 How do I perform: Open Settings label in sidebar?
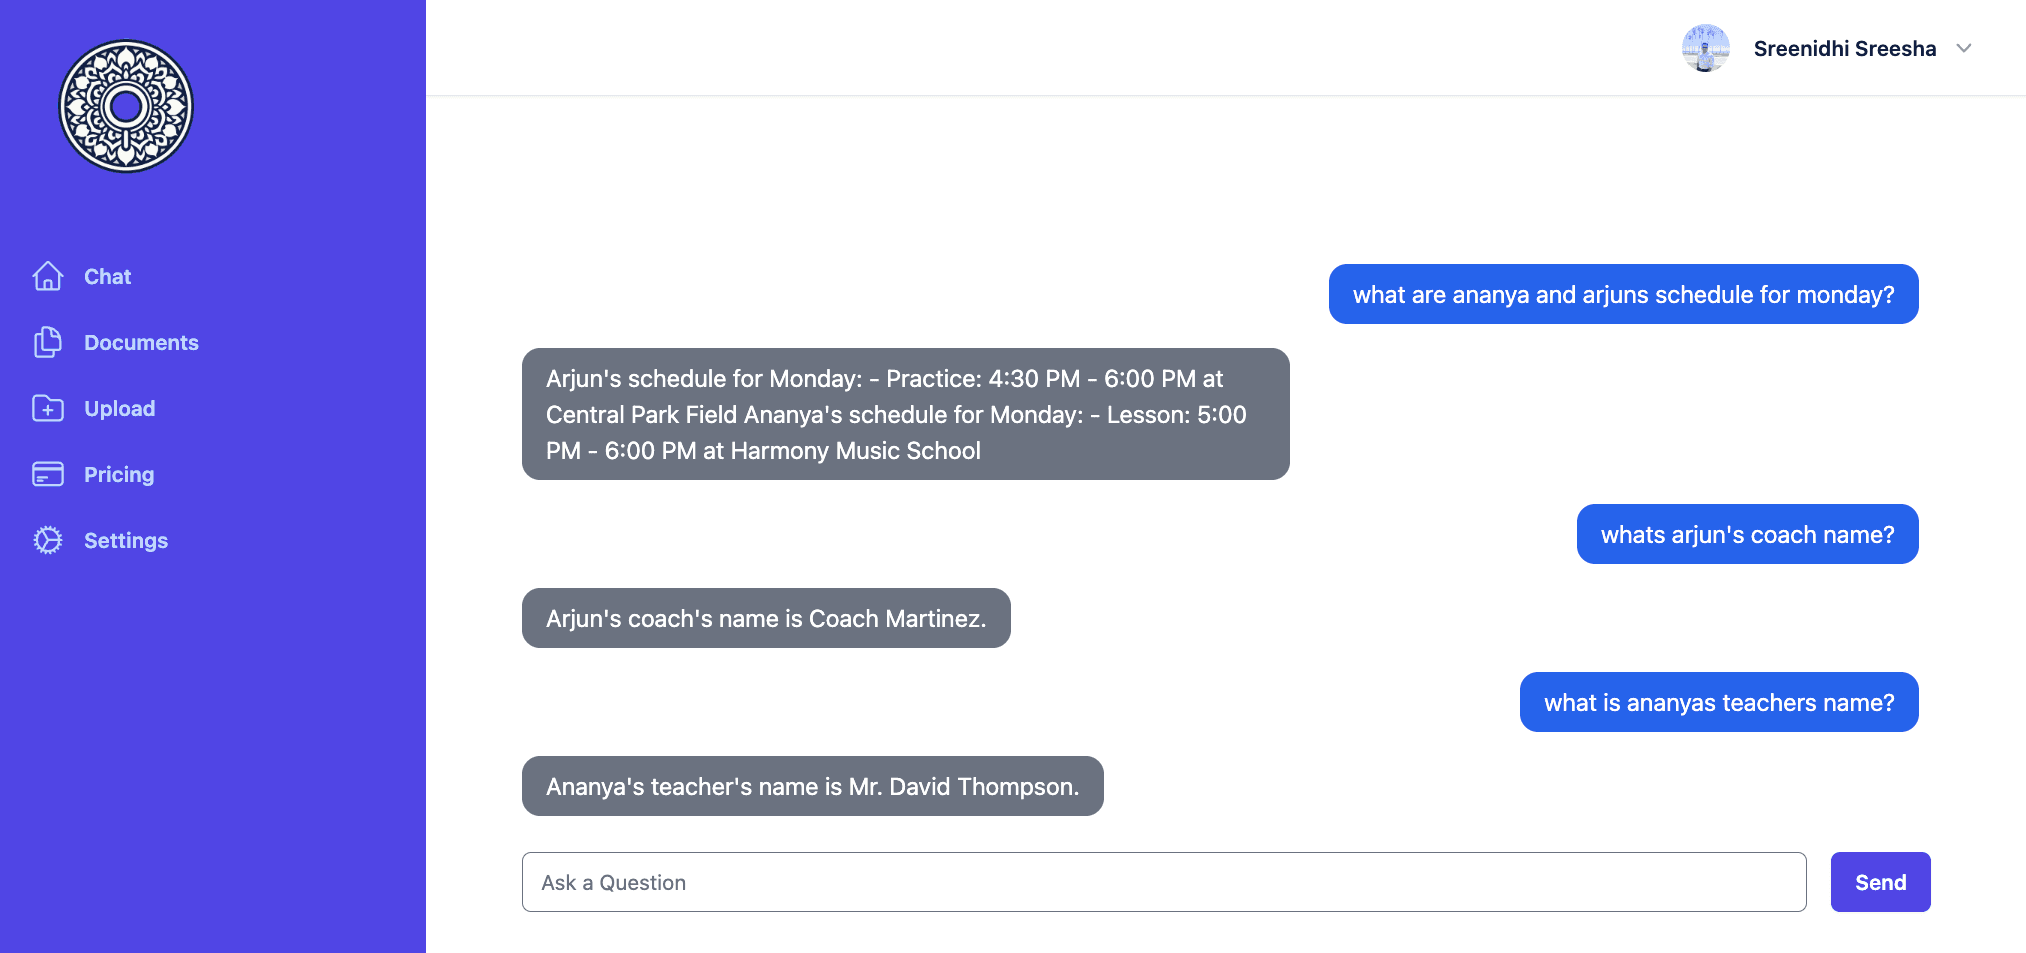(126, 540)
